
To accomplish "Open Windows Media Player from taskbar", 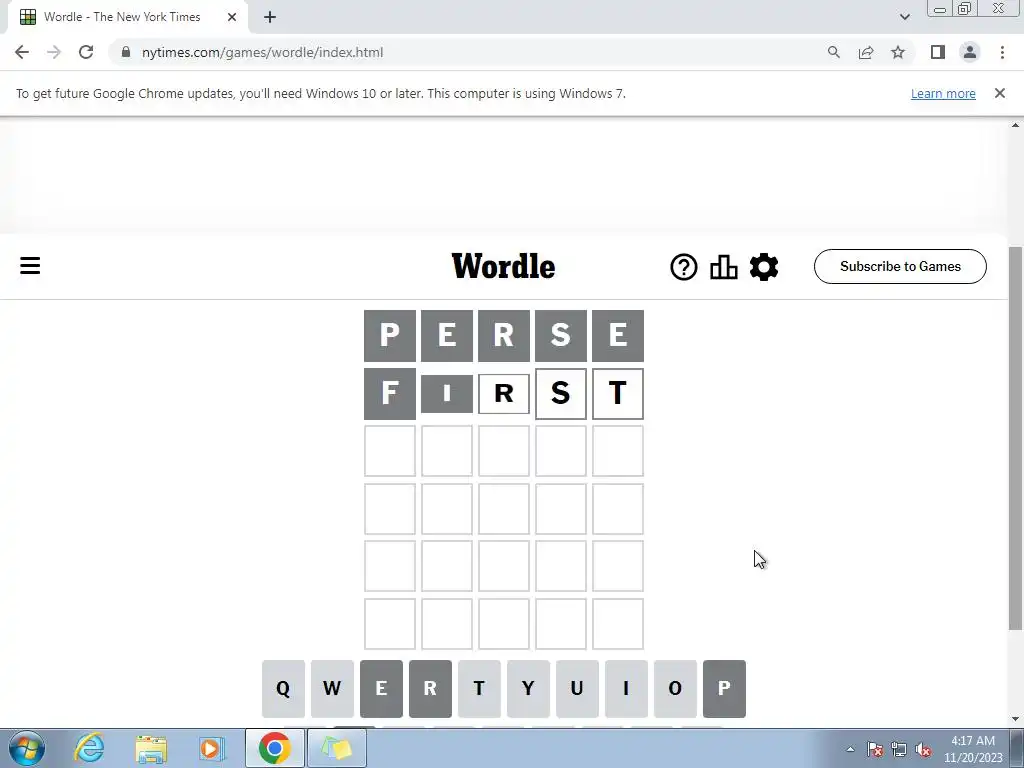I will click(212, 748).
